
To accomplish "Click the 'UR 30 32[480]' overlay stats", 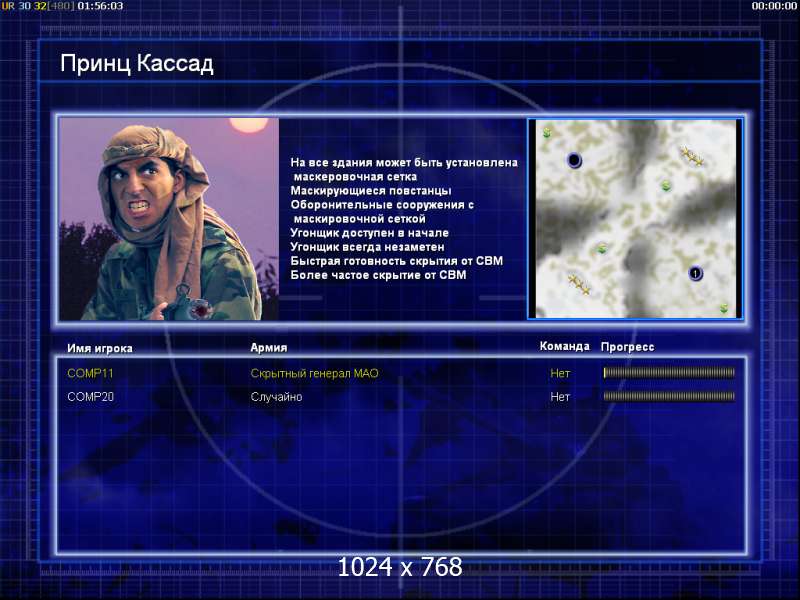I will pyautogui.click(x=38, y=6).
